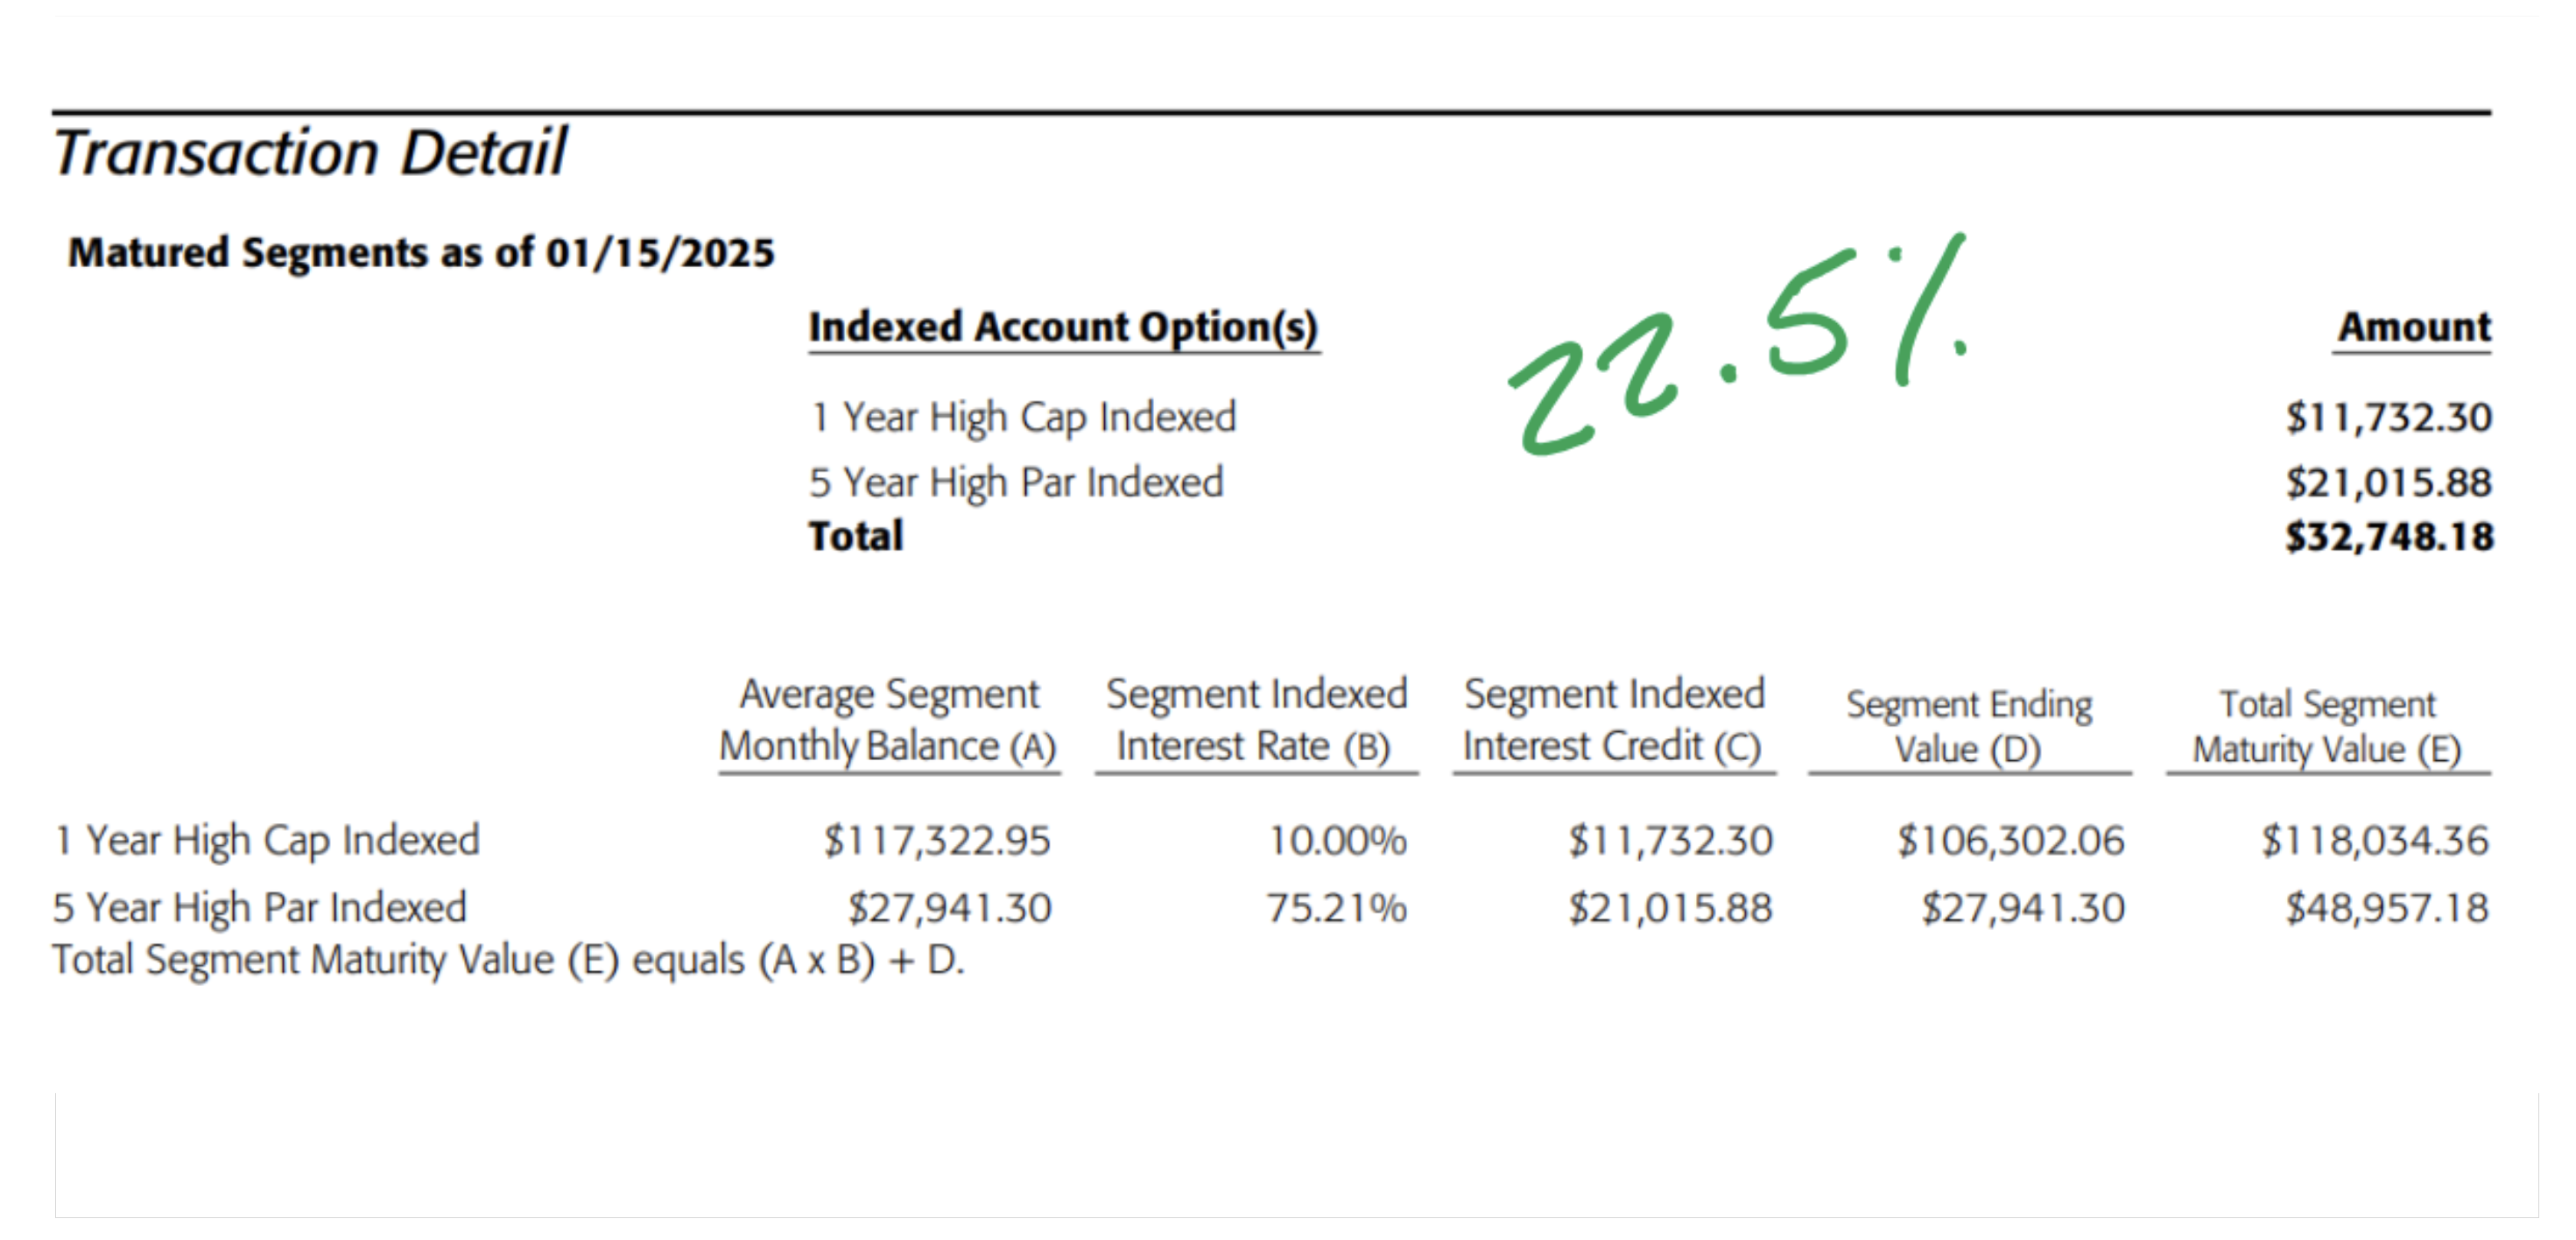Image resolution: width=2576 pixels, height=1240 pixels.
Task: Click the $117,322.95 average balance value
Action: point(937,841)
